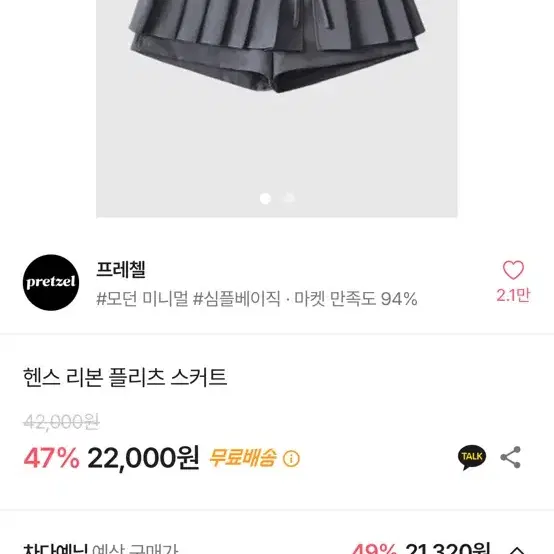Viewport: 554px width, 554px height.
Task: Tap the heart icon to like 프레첼 store
Action: coord(513,270)
